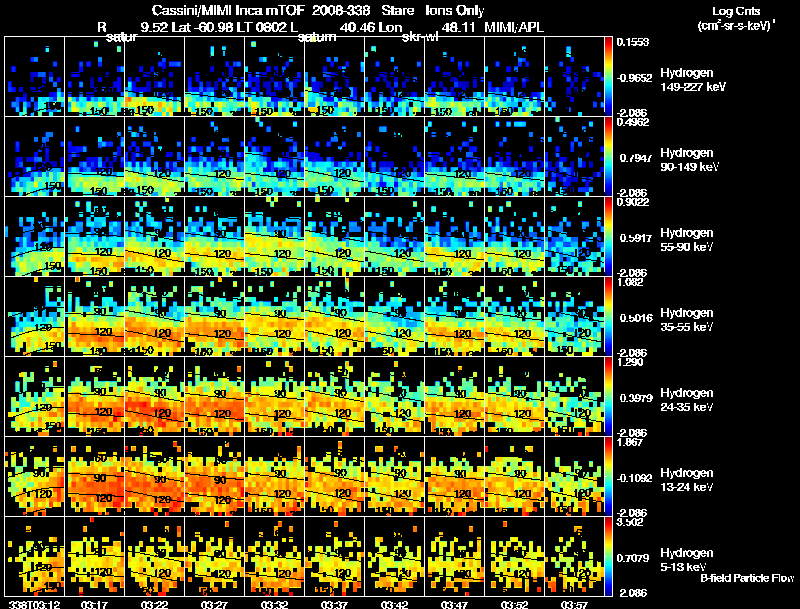
Task: Click the color bar beside Hydrogen 149-227 keV
Action: pos(608,76)
